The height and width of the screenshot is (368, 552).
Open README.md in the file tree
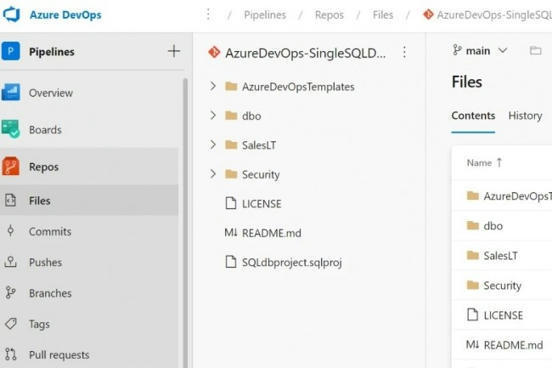271,233
